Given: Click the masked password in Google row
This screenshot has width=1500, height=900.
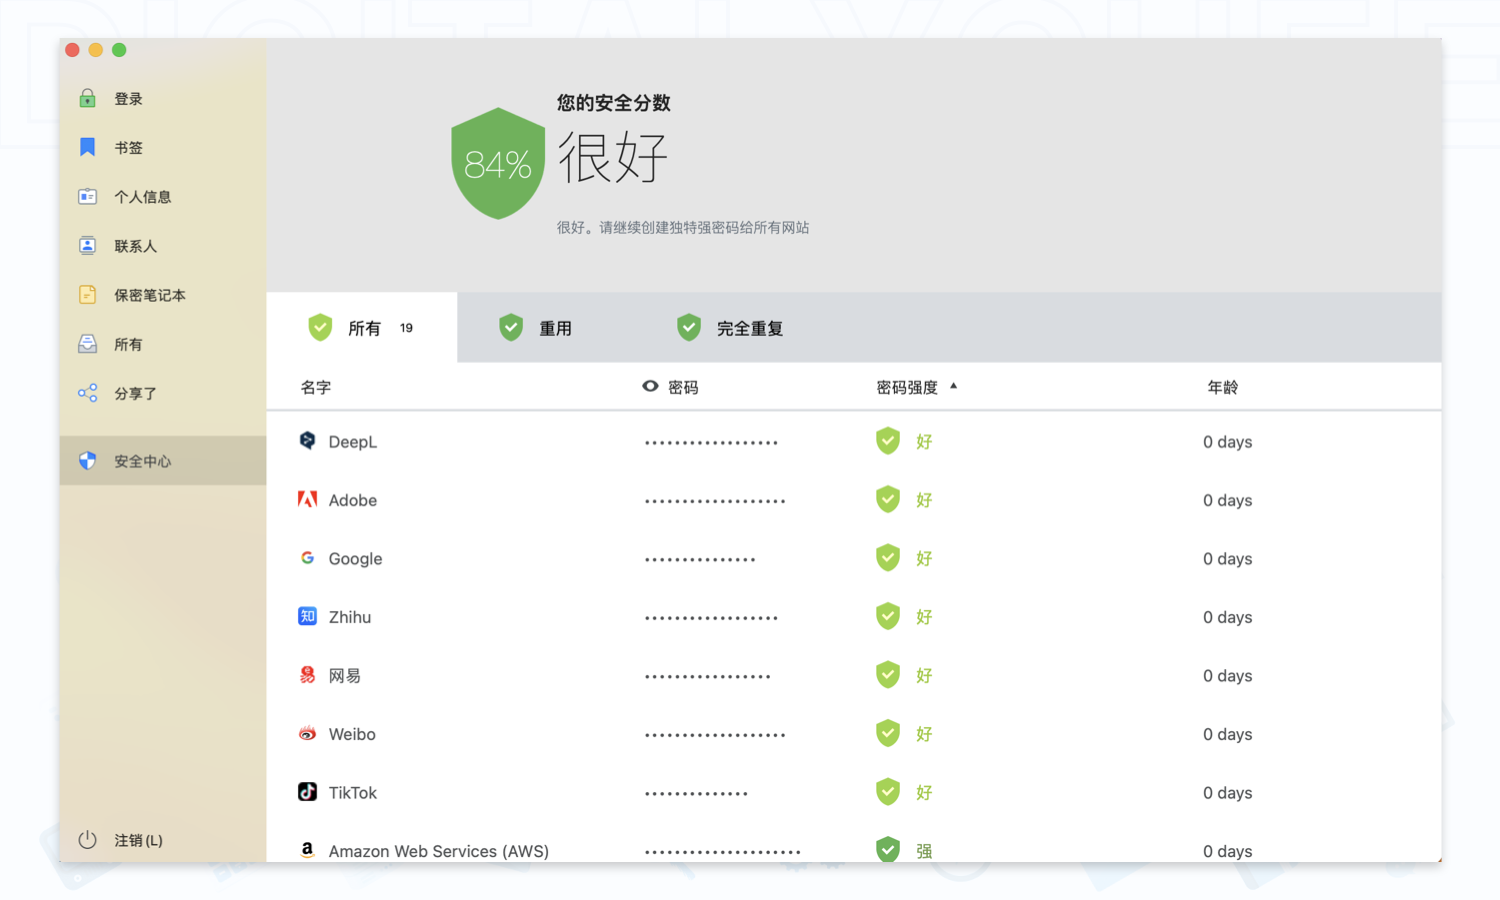Looking at the screenshot, I should coord(700,559).
